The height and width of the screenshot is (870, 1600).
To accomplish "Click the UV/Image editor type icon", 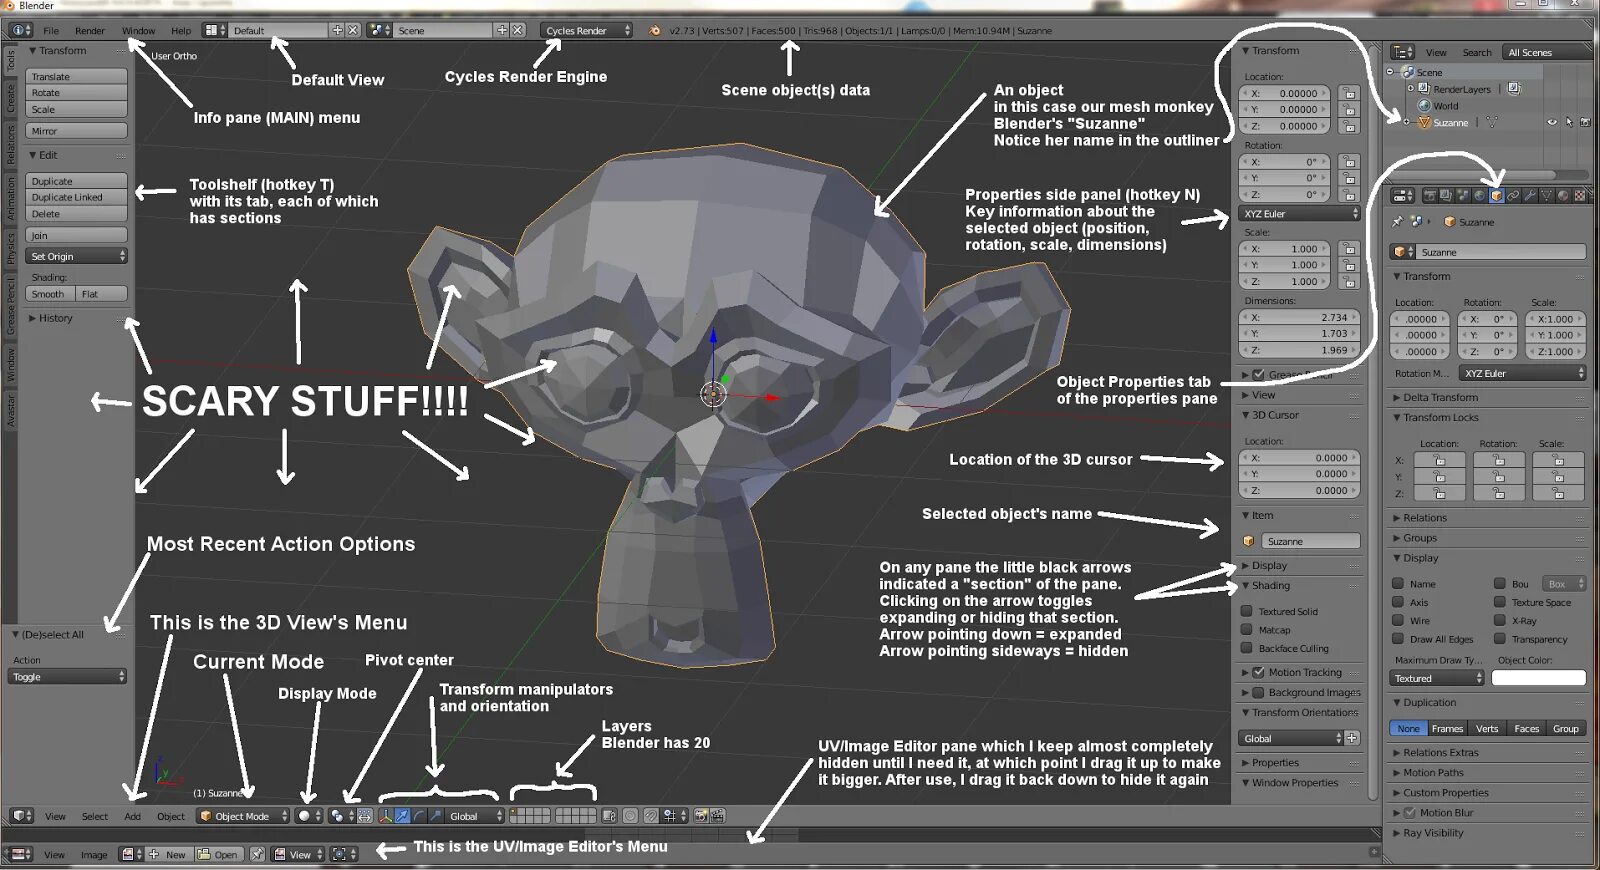I will 21,854.
